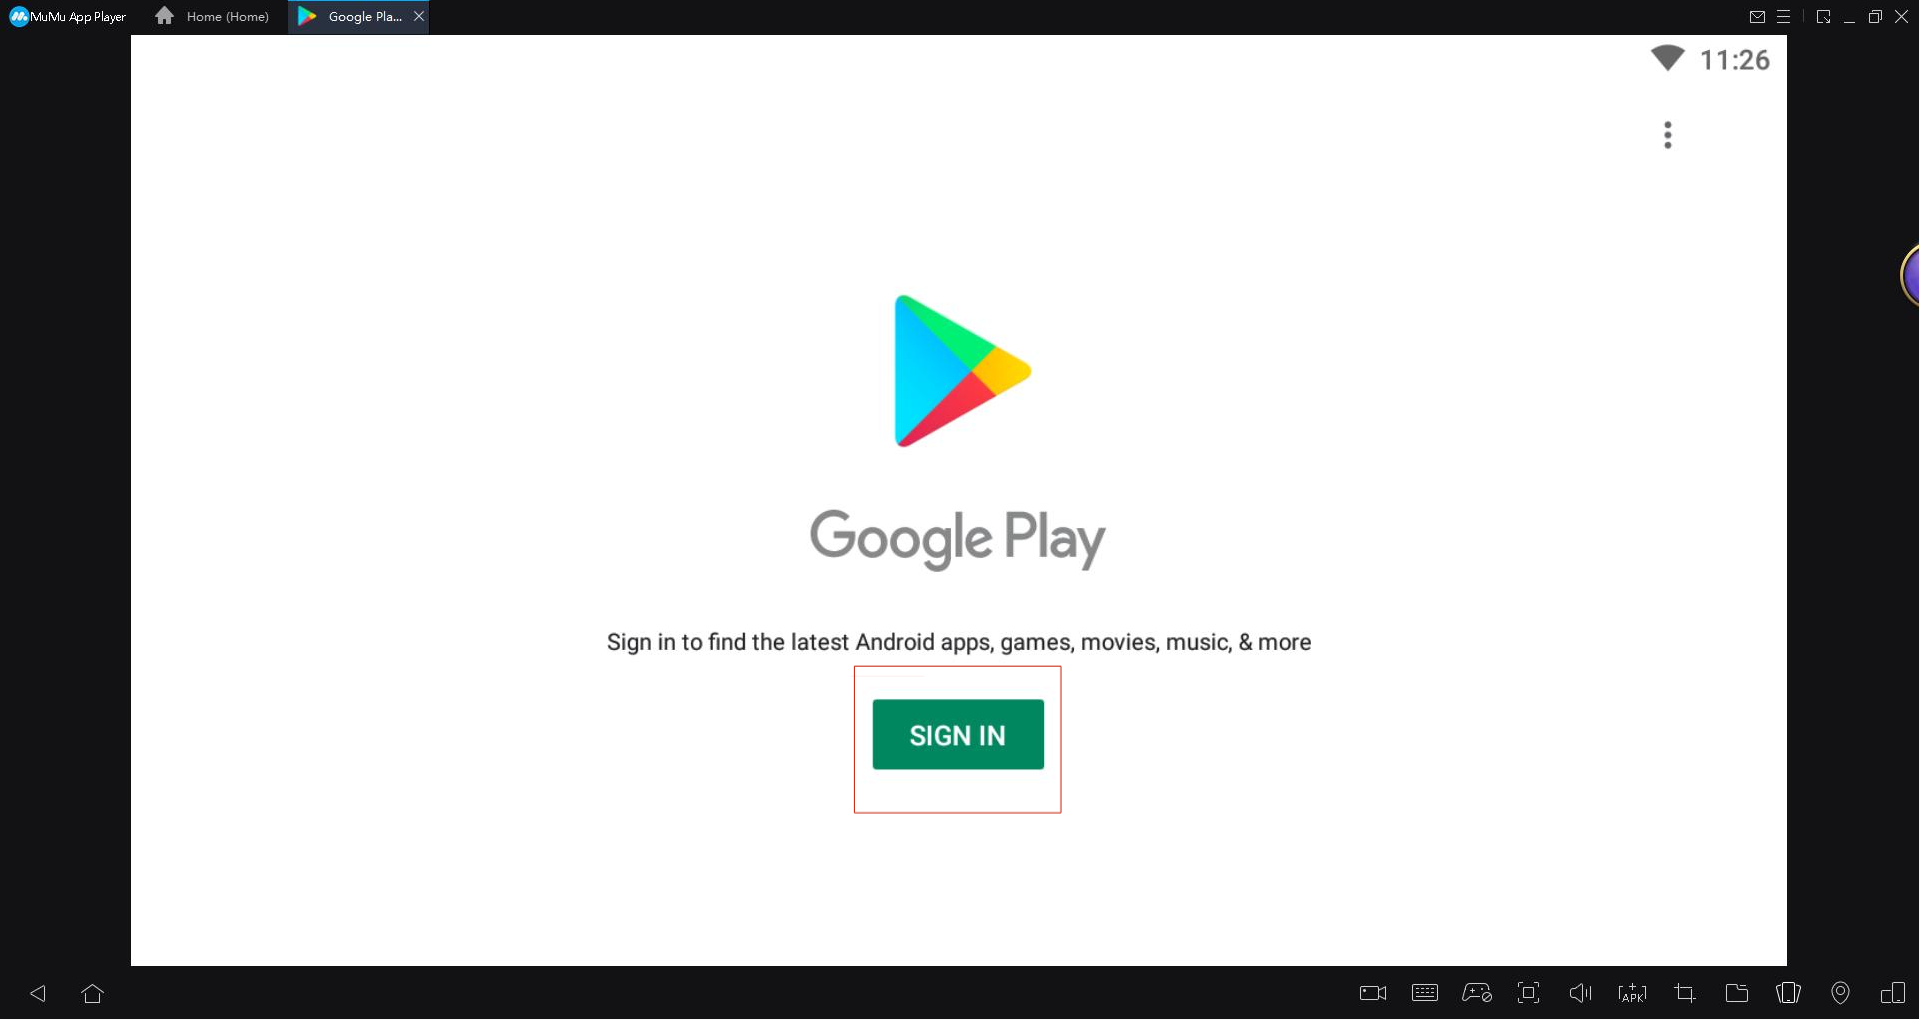This screenshot has height=1020, width=1920.
Task: Open the location pin tool
Action: [x=1841, y=993]
